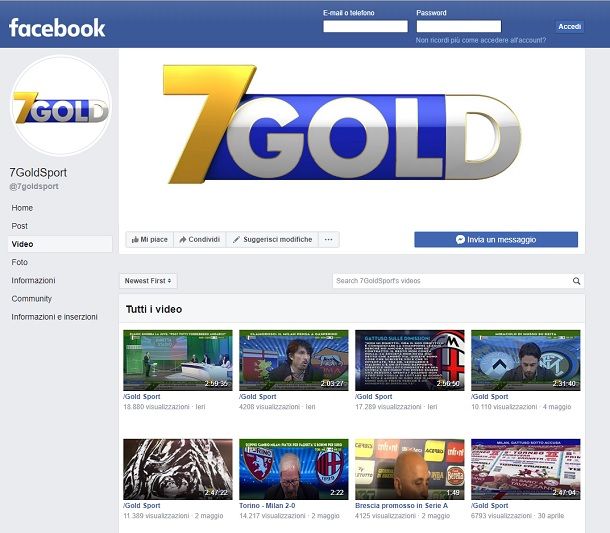Open 7Gold Sport title with 4208 visualizzazioni
The width and height of the screenshot is (610, 533).
pyautogui.click(x=258, y=396)
